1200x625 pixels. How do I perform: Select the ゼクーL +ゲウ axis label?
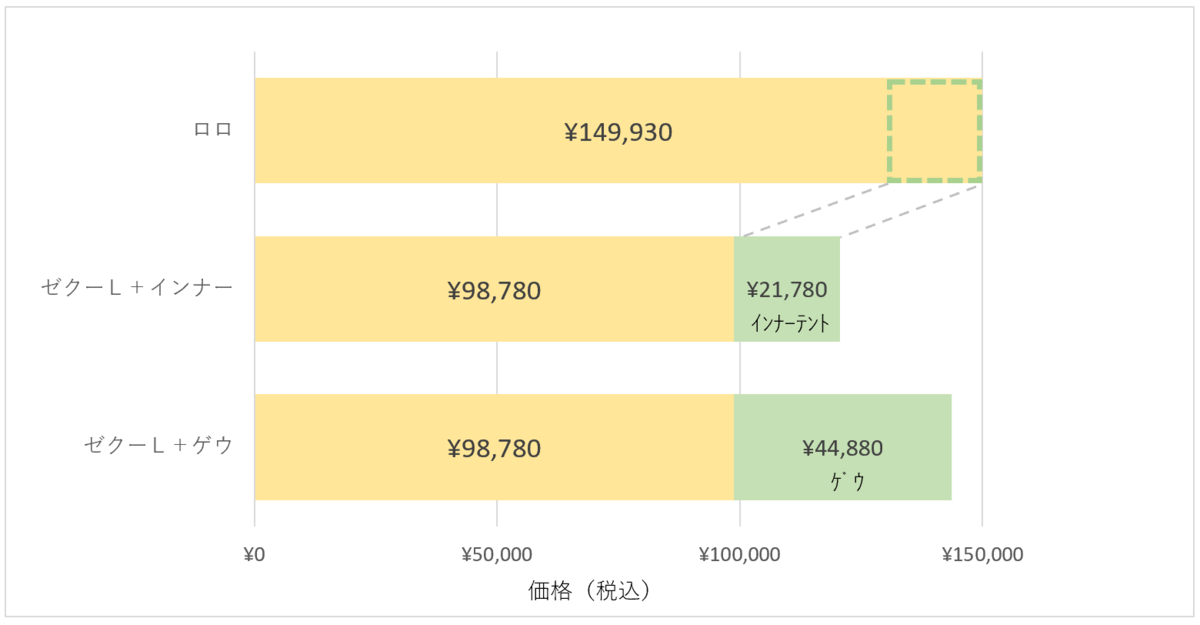pyautogui.click(x=158, y=446)
